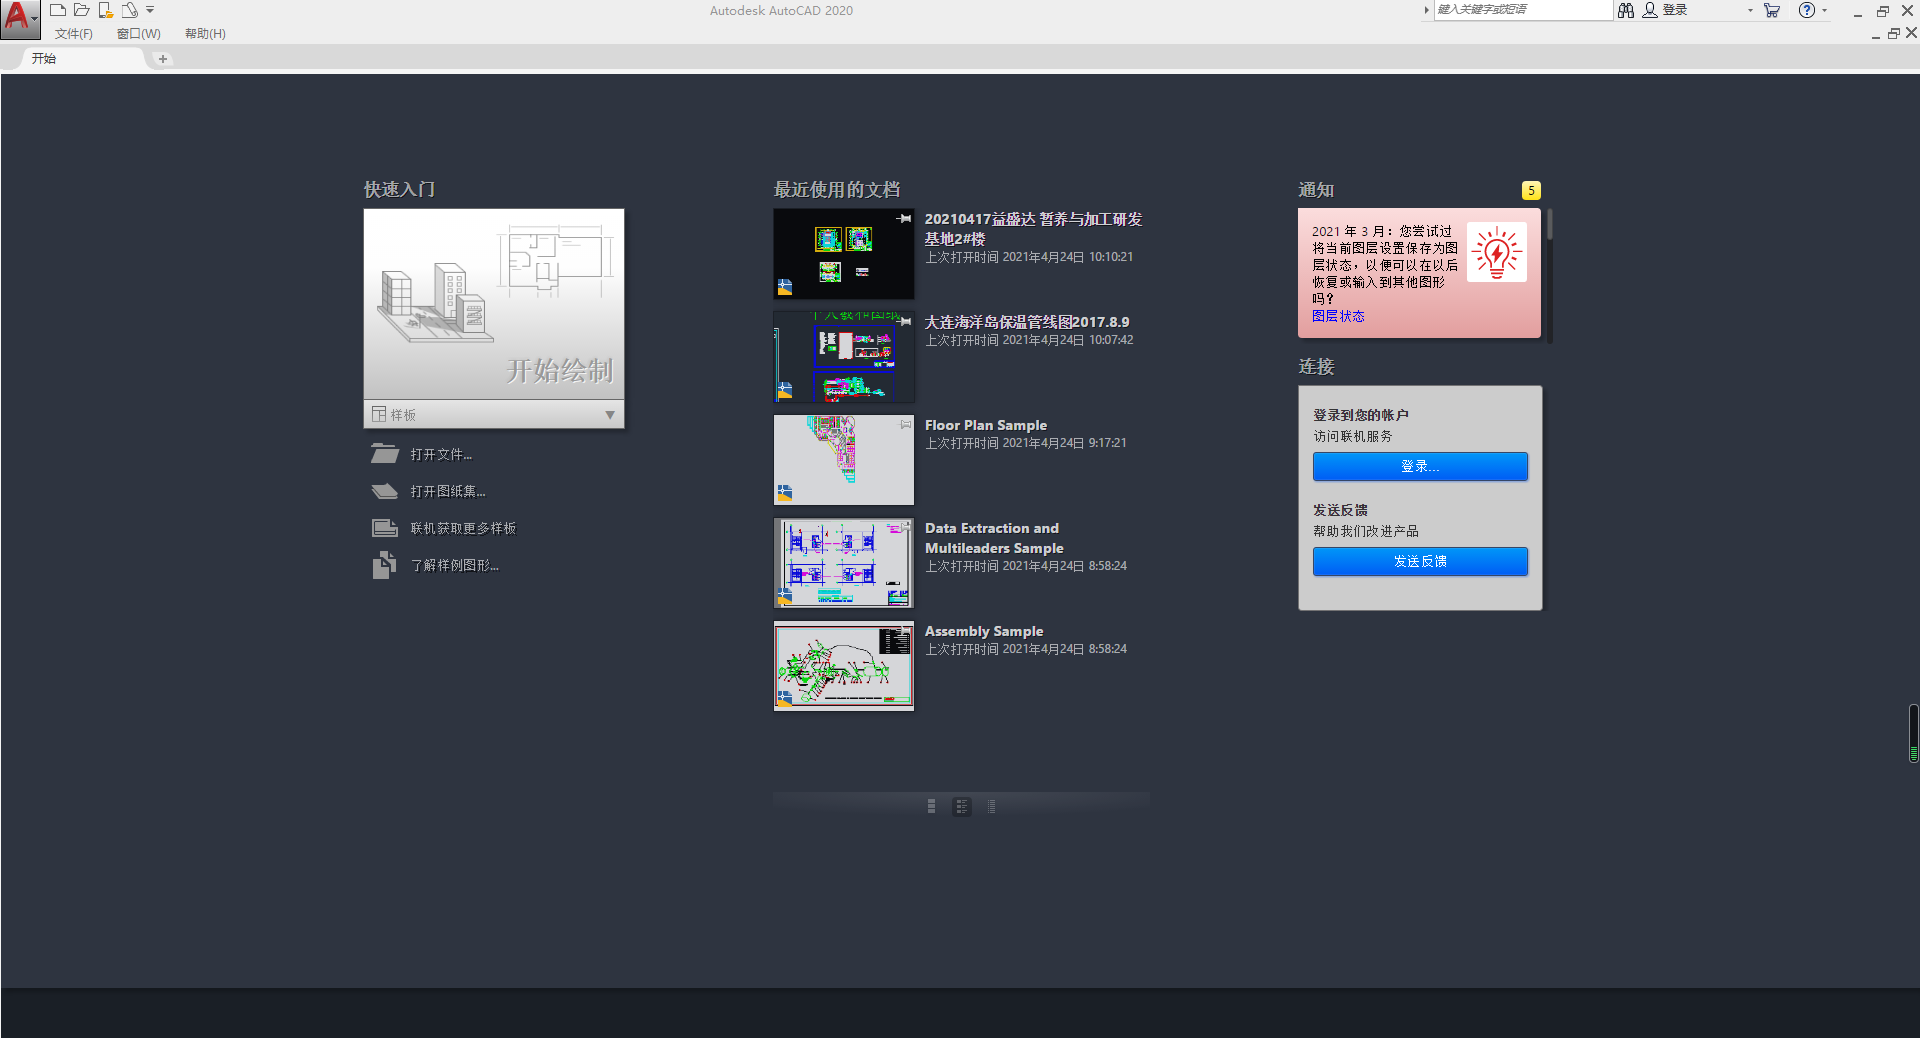This screenshot has height=1038, width=1920.
Task: Toggle the pin on Floor Plan Sample
Action: (x=904, y=424)
